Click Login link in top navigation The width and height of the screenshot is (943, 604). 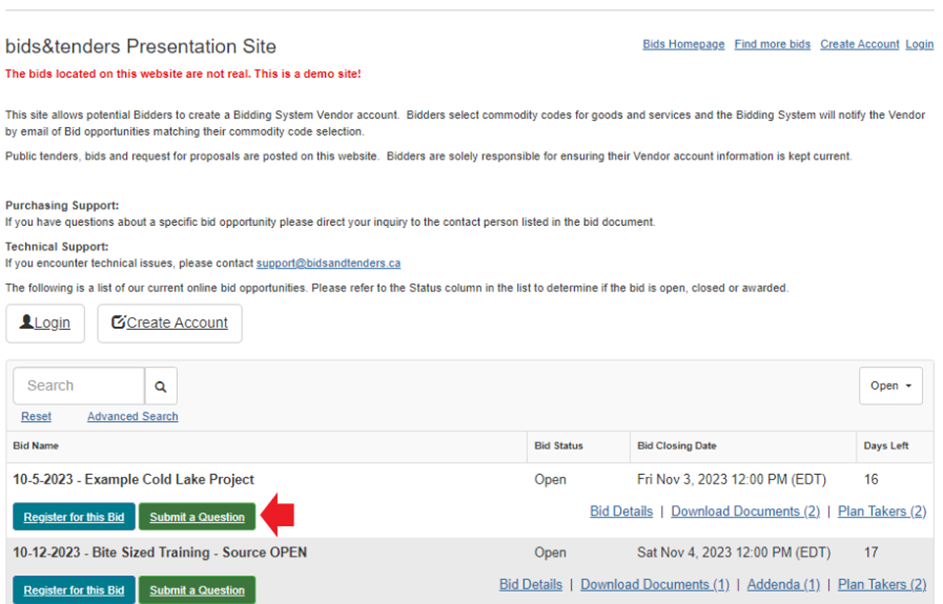tap(920, 45)
